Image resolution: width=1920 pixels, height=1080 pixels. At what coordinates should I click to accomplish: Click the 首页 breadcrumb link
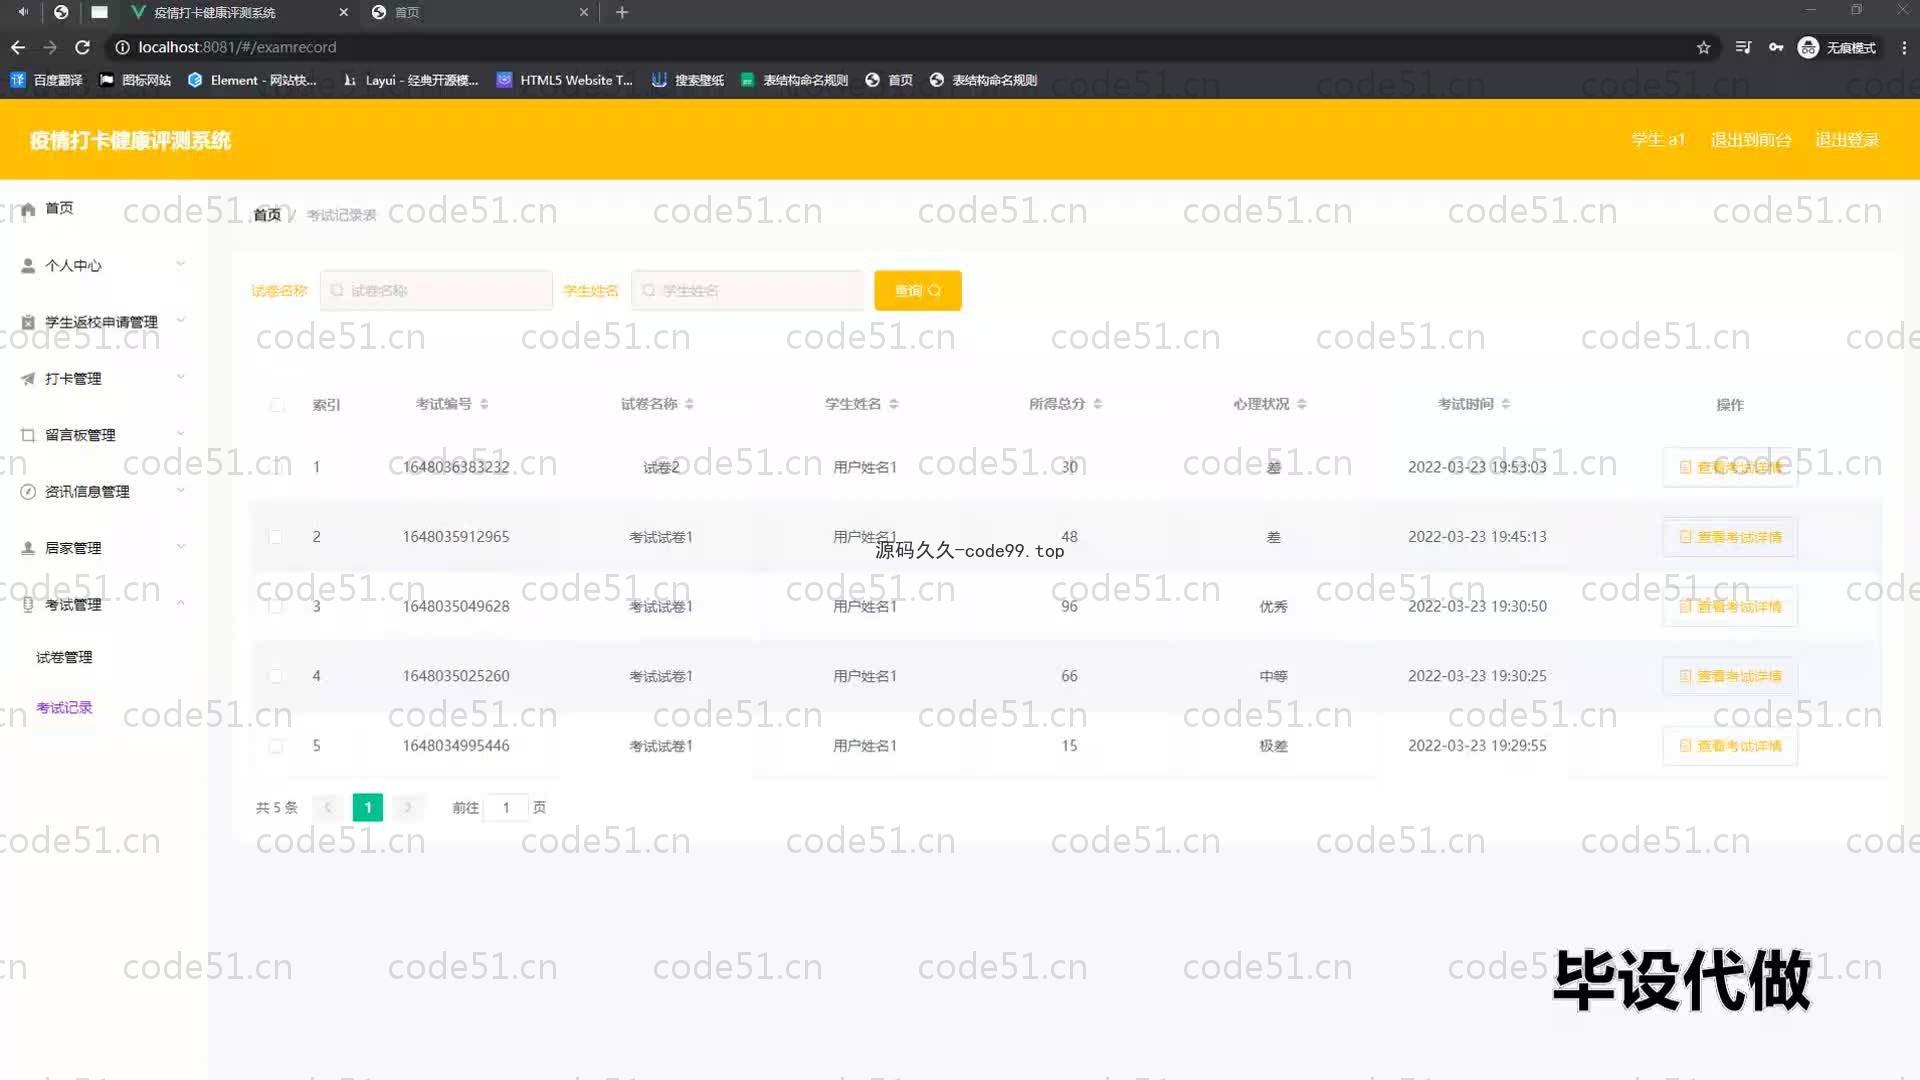[267, 215]
